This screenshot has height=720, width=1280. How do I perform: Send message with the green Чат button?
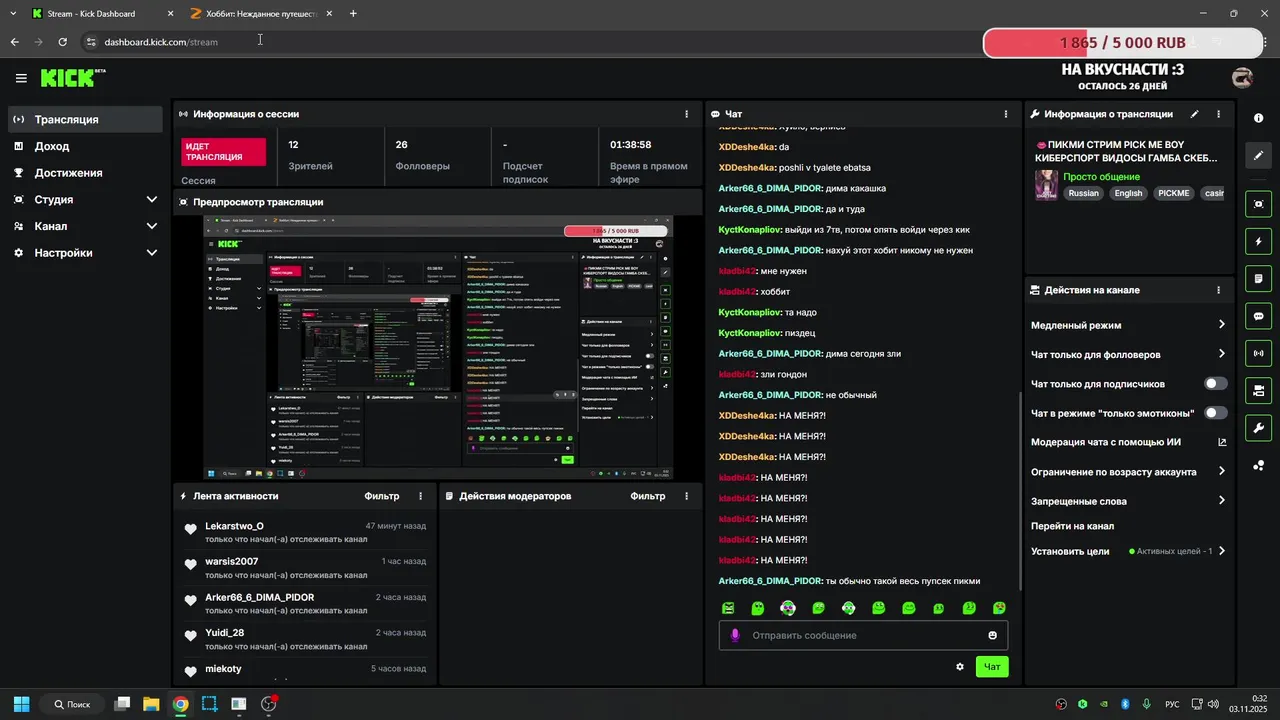click(x=992, y=667)
